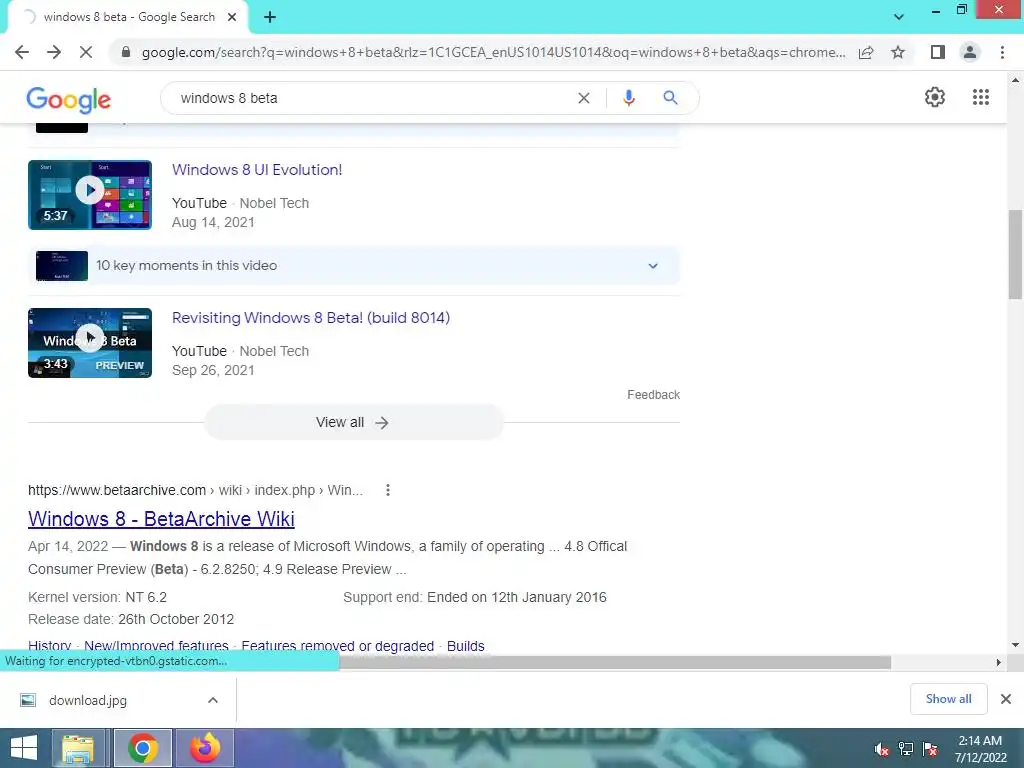The image size is (1024, 768).
Task: Play the Revisiting Windows 8 Beta thumbnail
Action: (90, 343)
